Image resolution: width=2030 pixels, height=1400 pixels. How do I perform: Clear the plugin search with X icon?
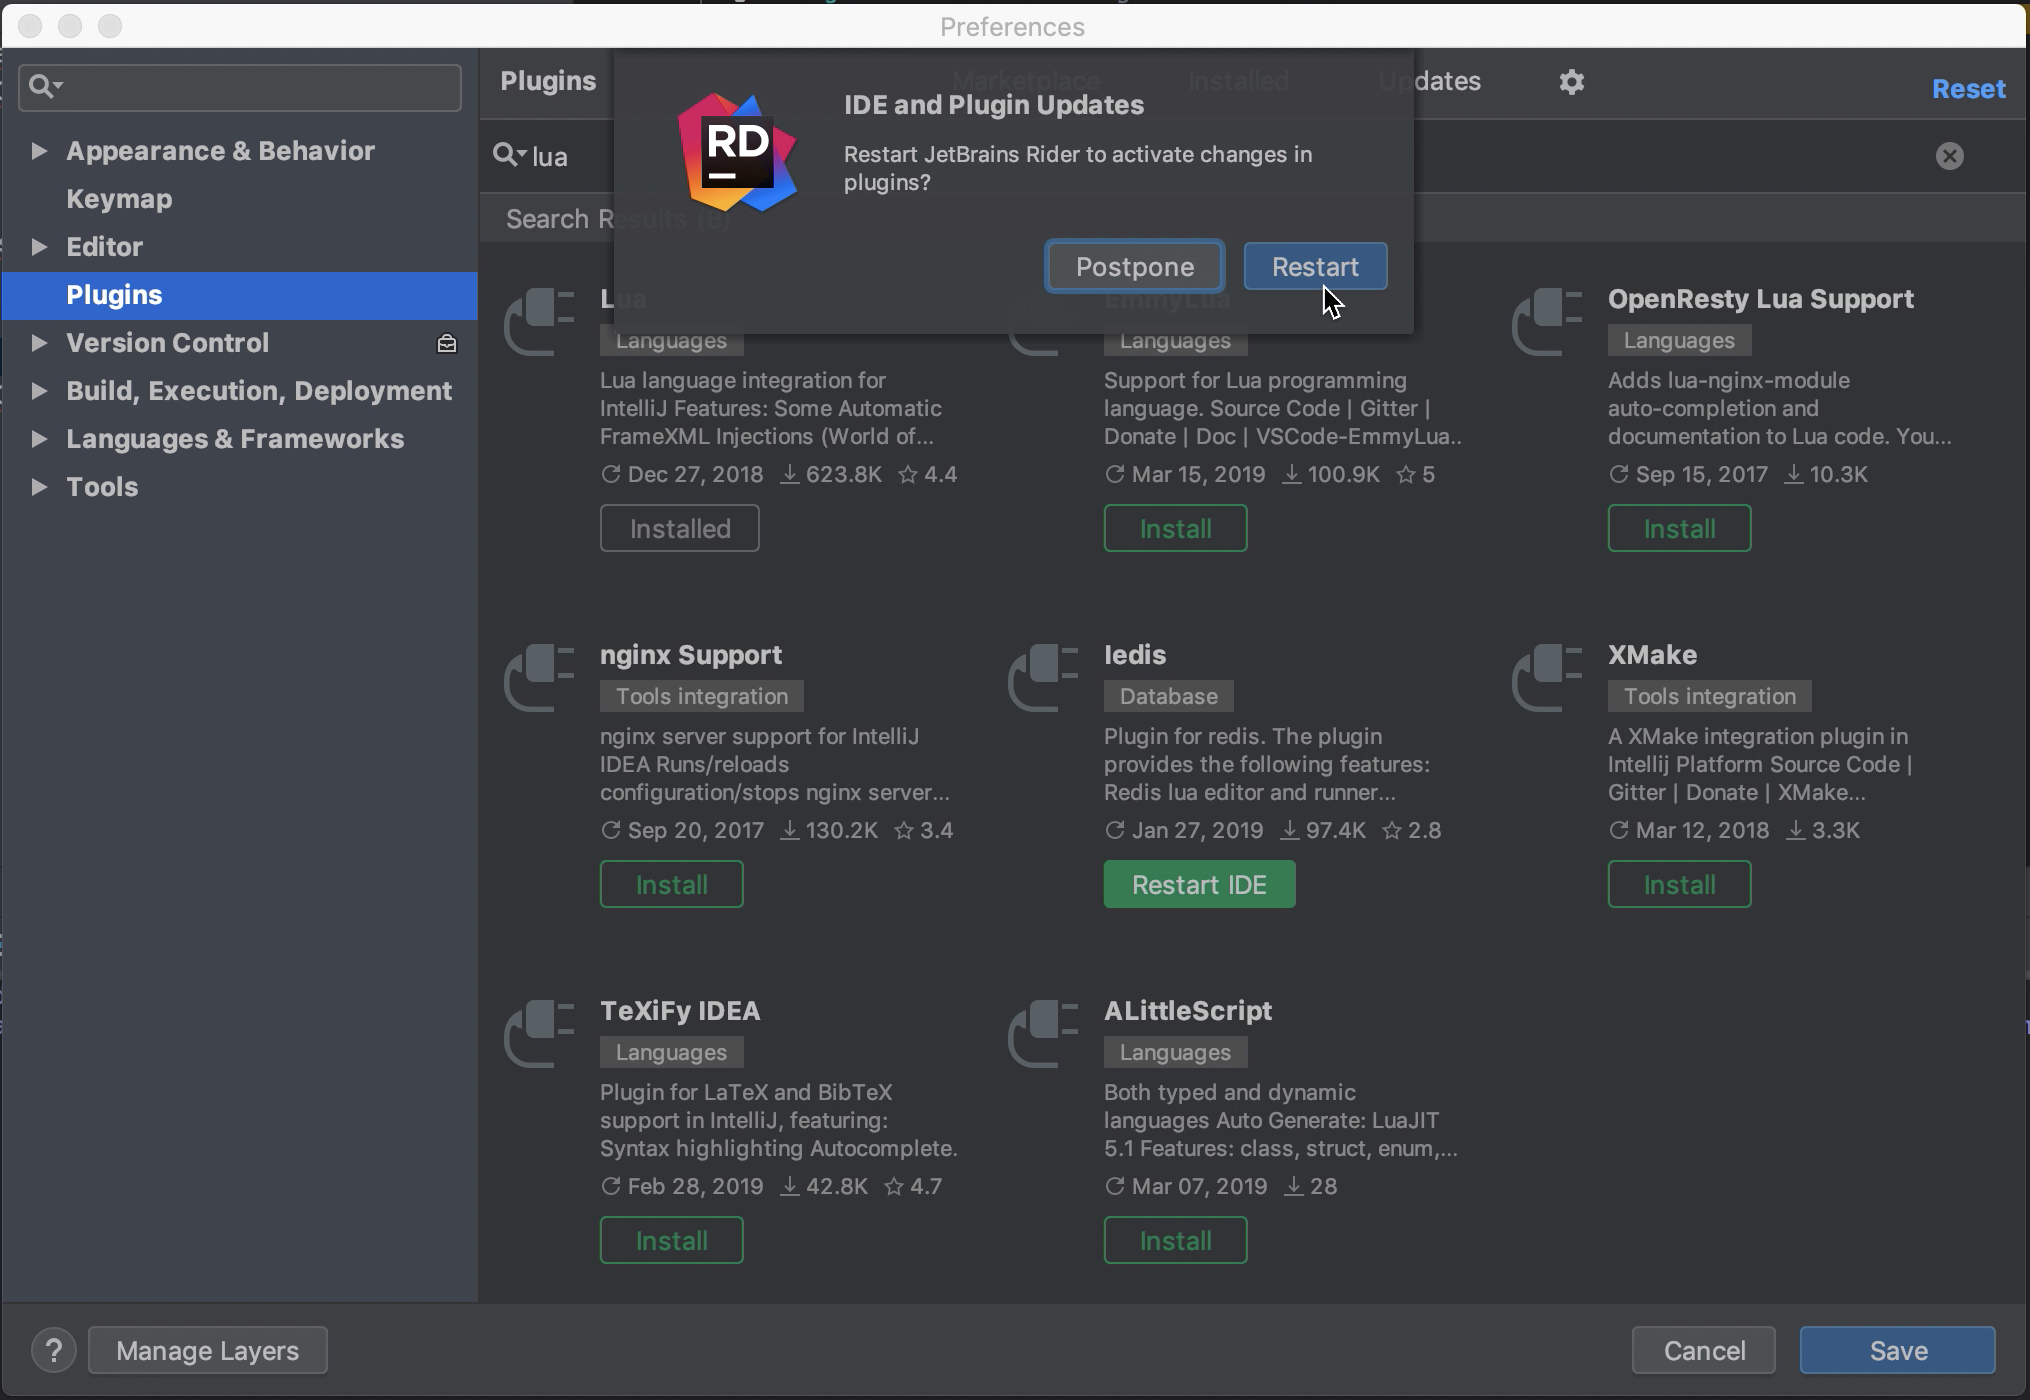coord(1949,156)
